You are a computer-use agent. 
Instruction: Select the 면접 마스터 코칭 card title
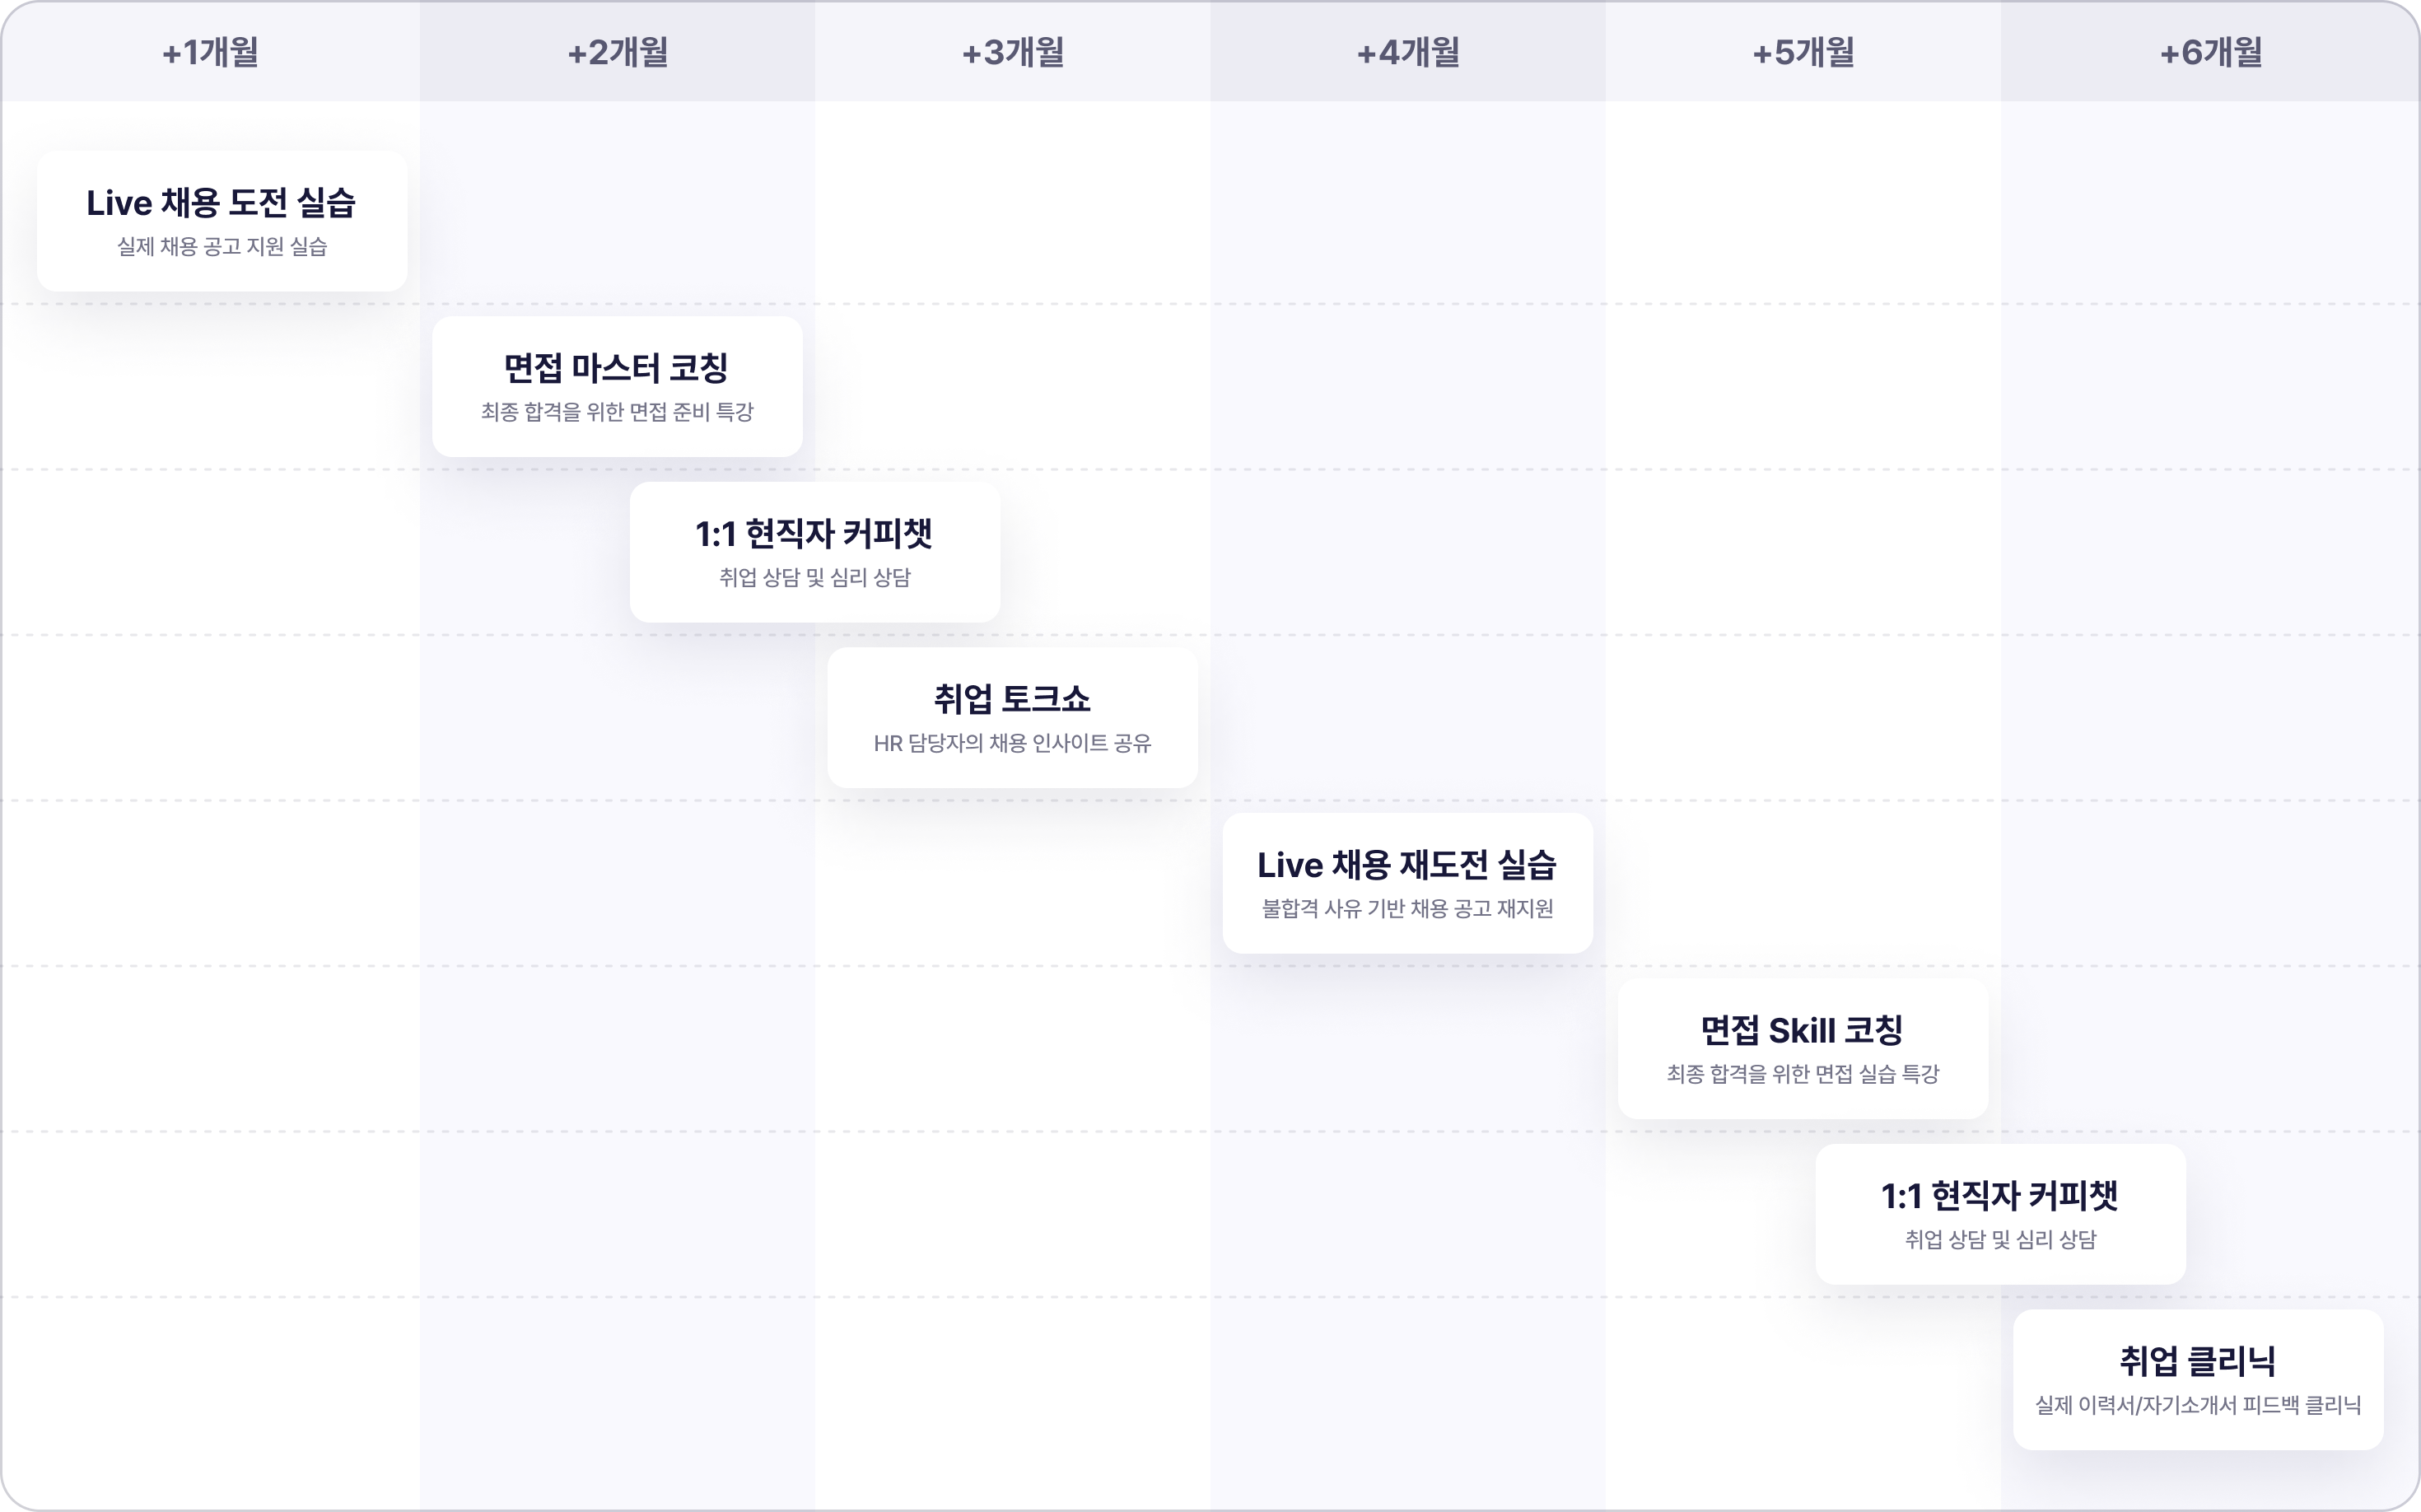tap(616, 368)
